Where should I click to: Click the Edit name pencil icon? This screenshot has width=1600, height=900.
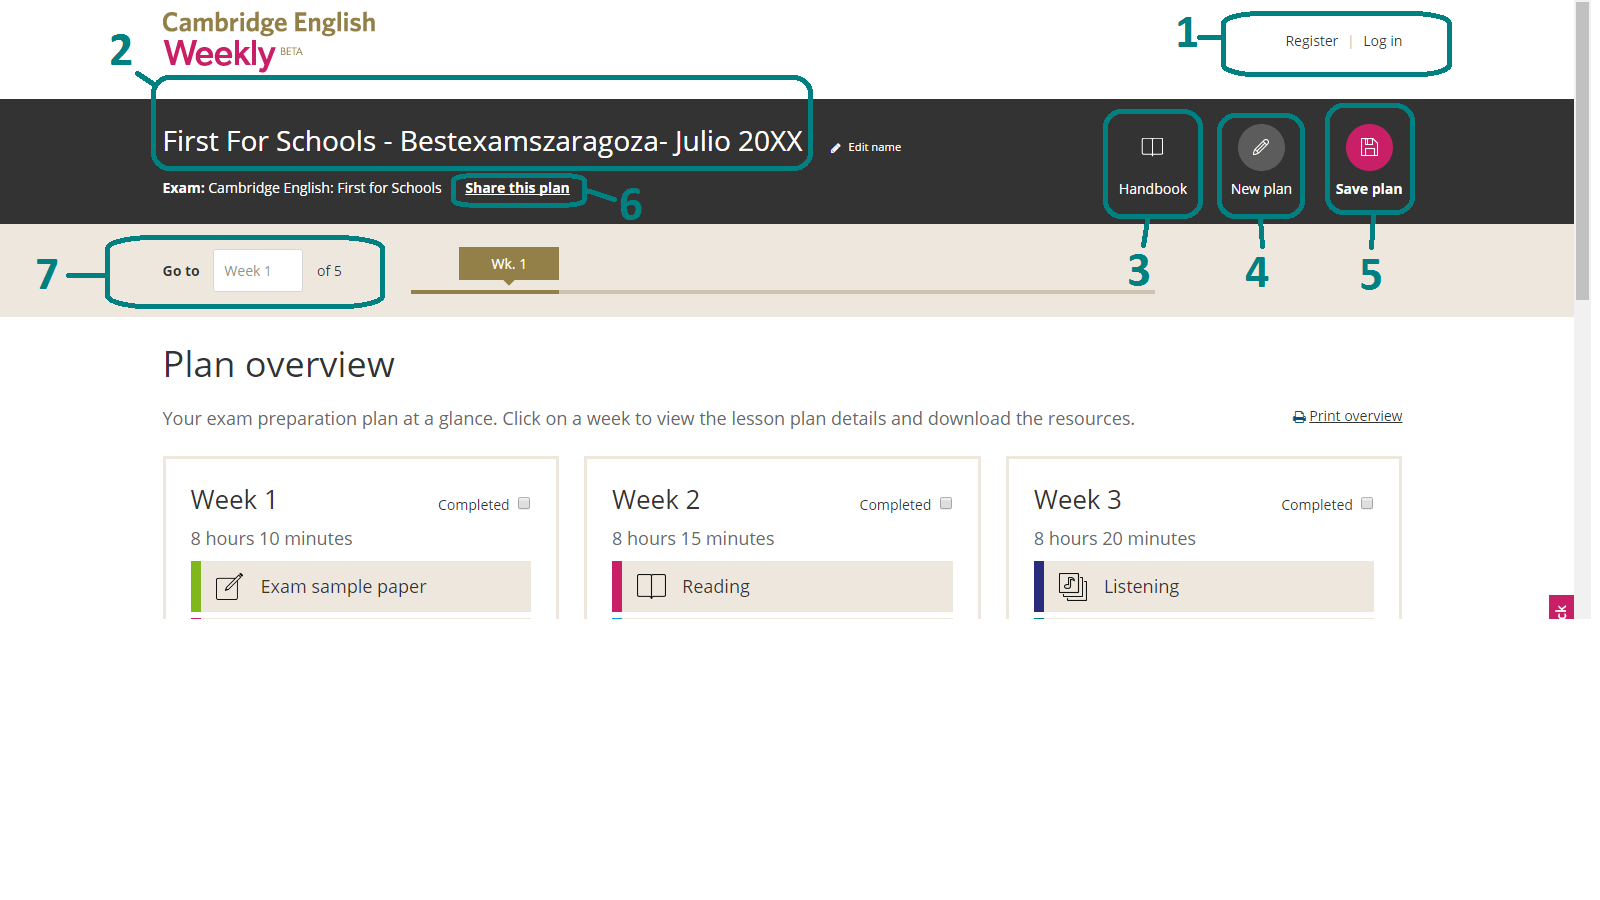click(x=835, y=148)
